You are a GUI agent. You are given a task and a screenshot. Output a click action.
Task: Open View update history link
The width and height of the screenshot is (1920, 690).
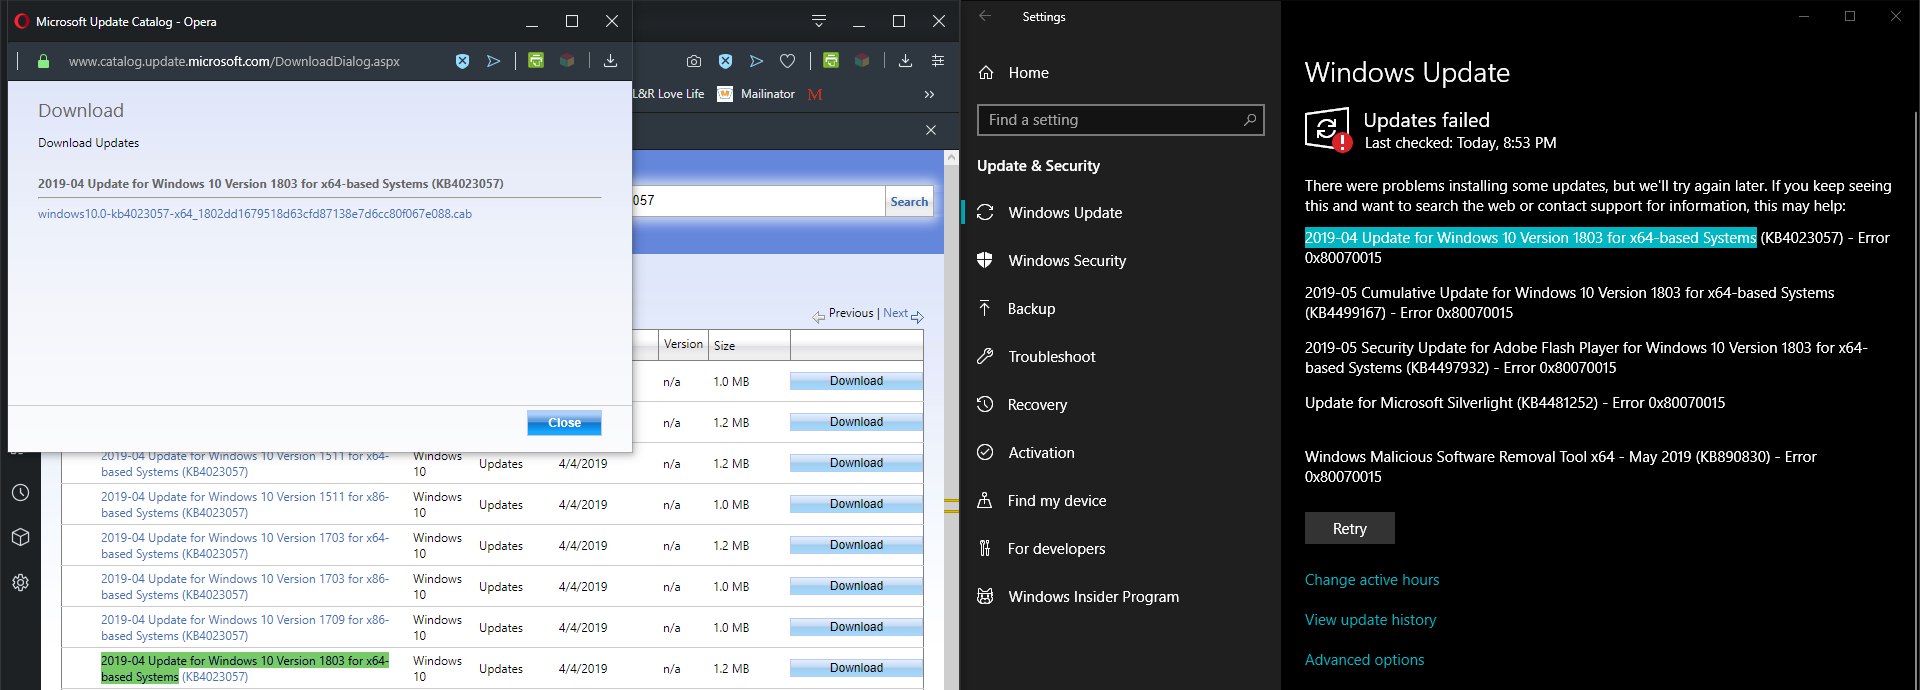point(1370,620)
